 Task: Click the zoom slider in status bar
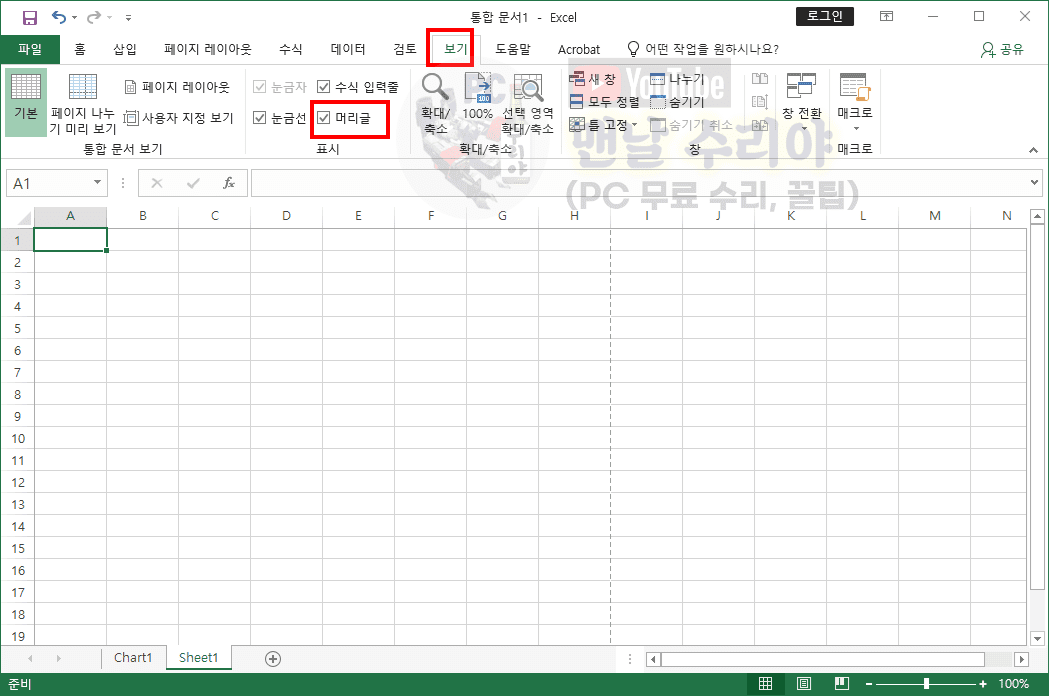pyautogui.click(x=926, y=684)
